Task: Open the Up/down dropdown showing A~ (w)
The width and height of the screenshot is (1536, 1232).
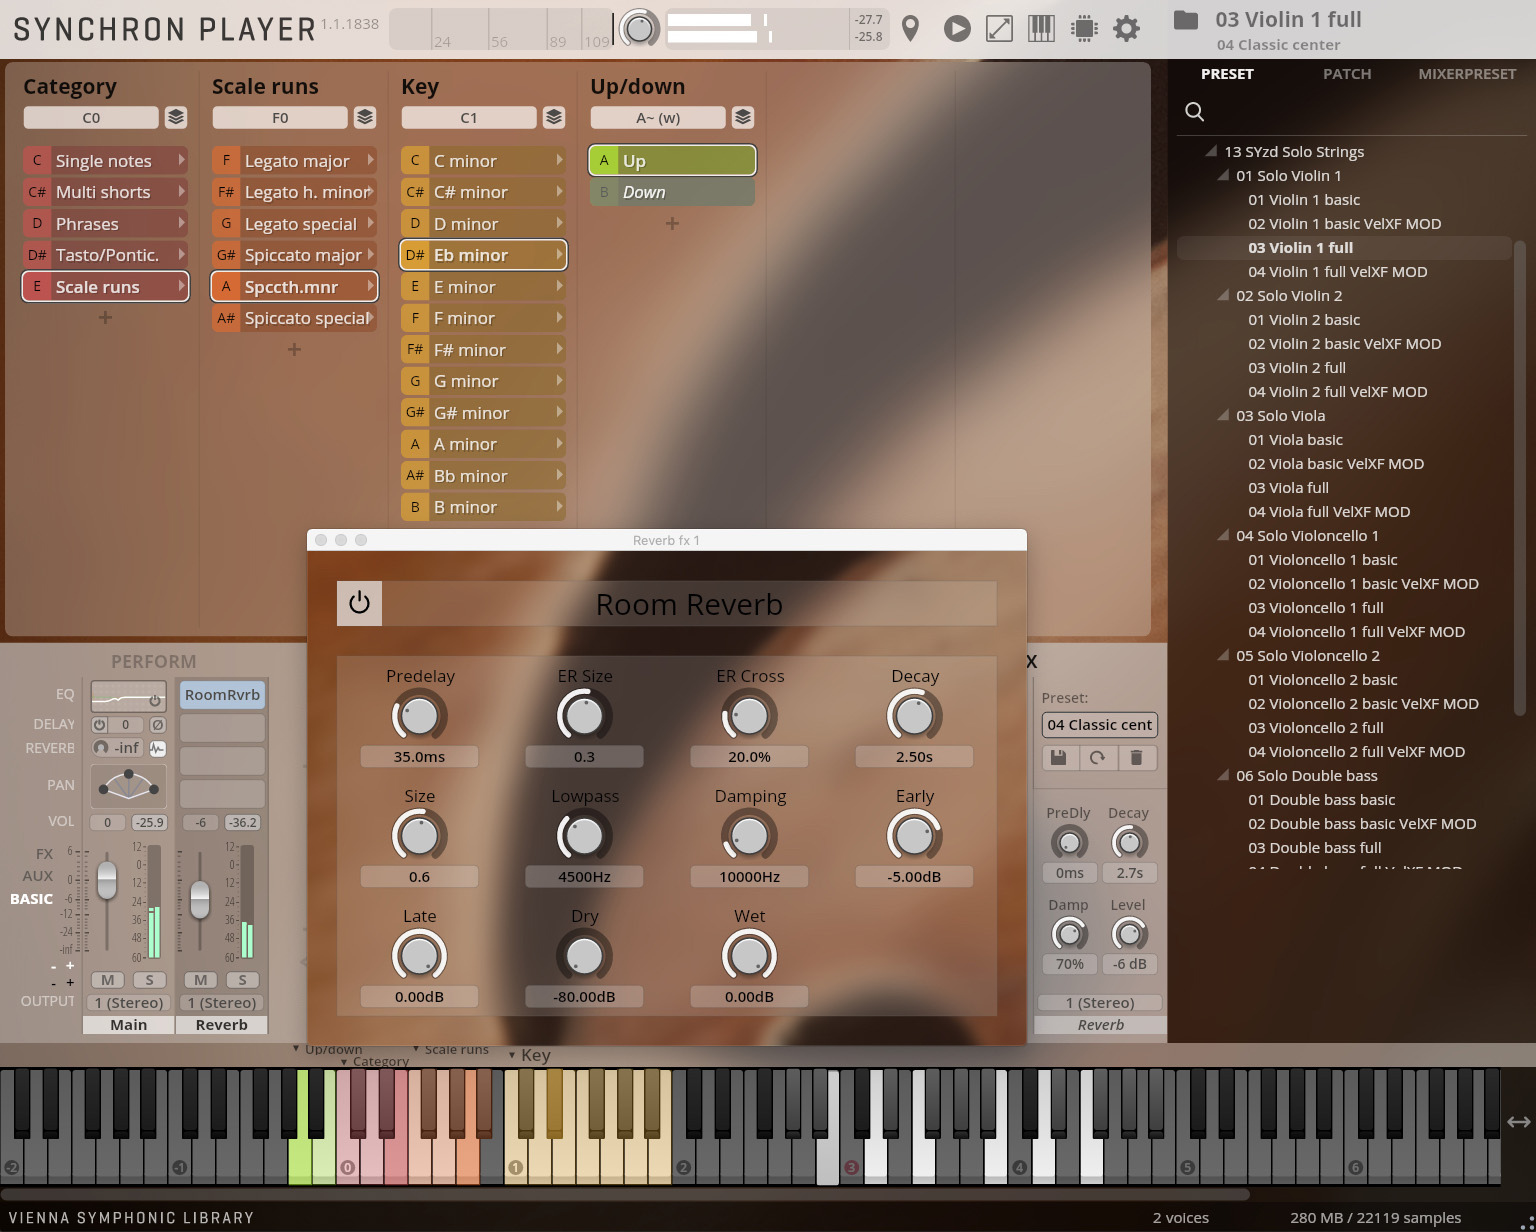Action: 657,117
